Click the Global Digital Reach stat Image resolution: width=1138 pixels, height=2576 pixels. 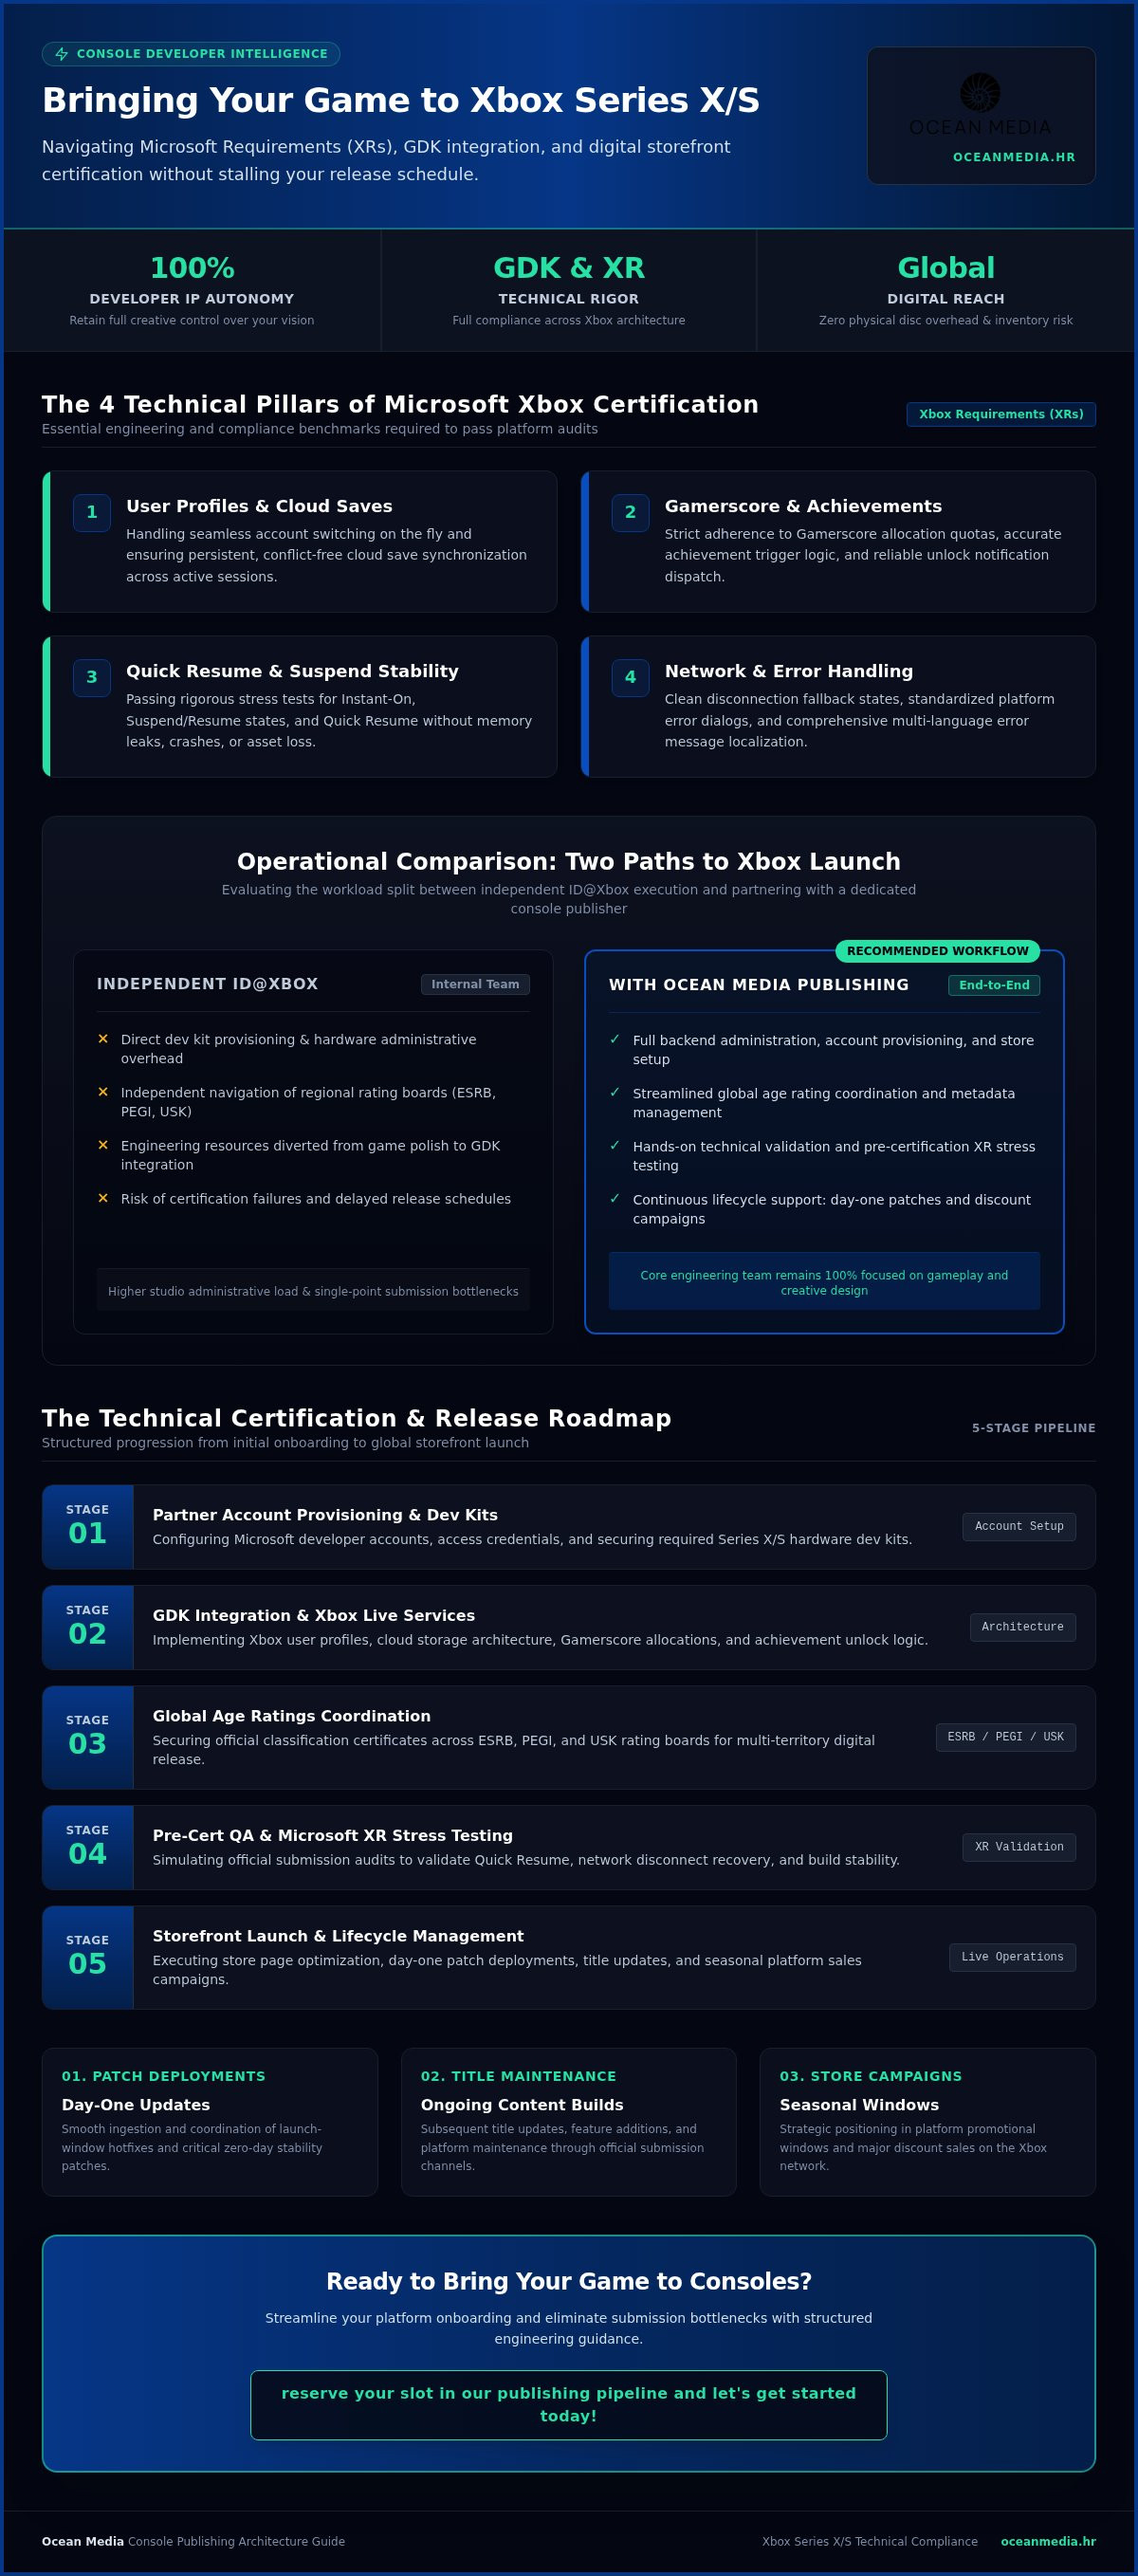[x=946, y=291]
